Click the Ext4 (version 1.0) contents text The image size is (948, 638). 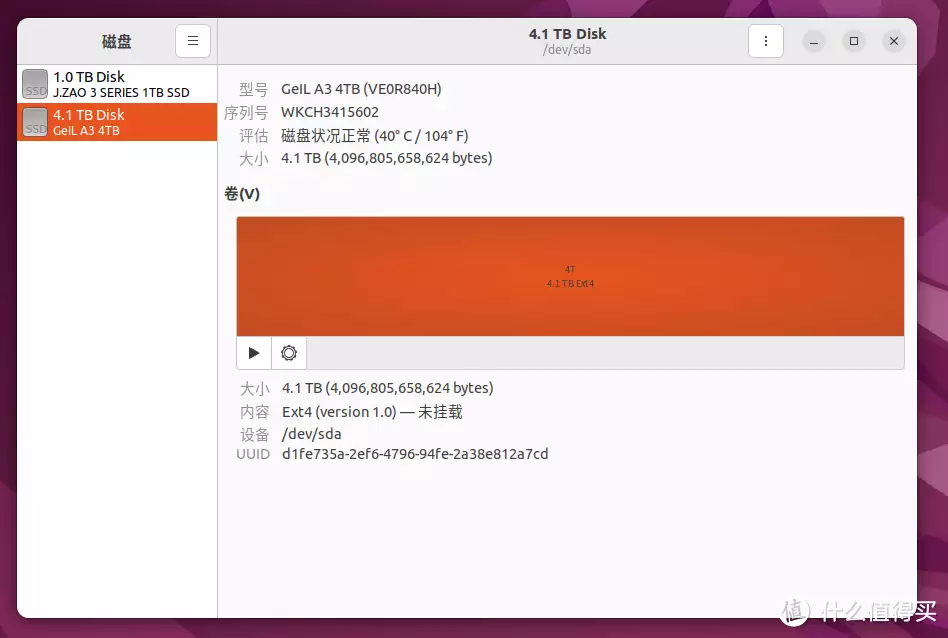point(372,412)
